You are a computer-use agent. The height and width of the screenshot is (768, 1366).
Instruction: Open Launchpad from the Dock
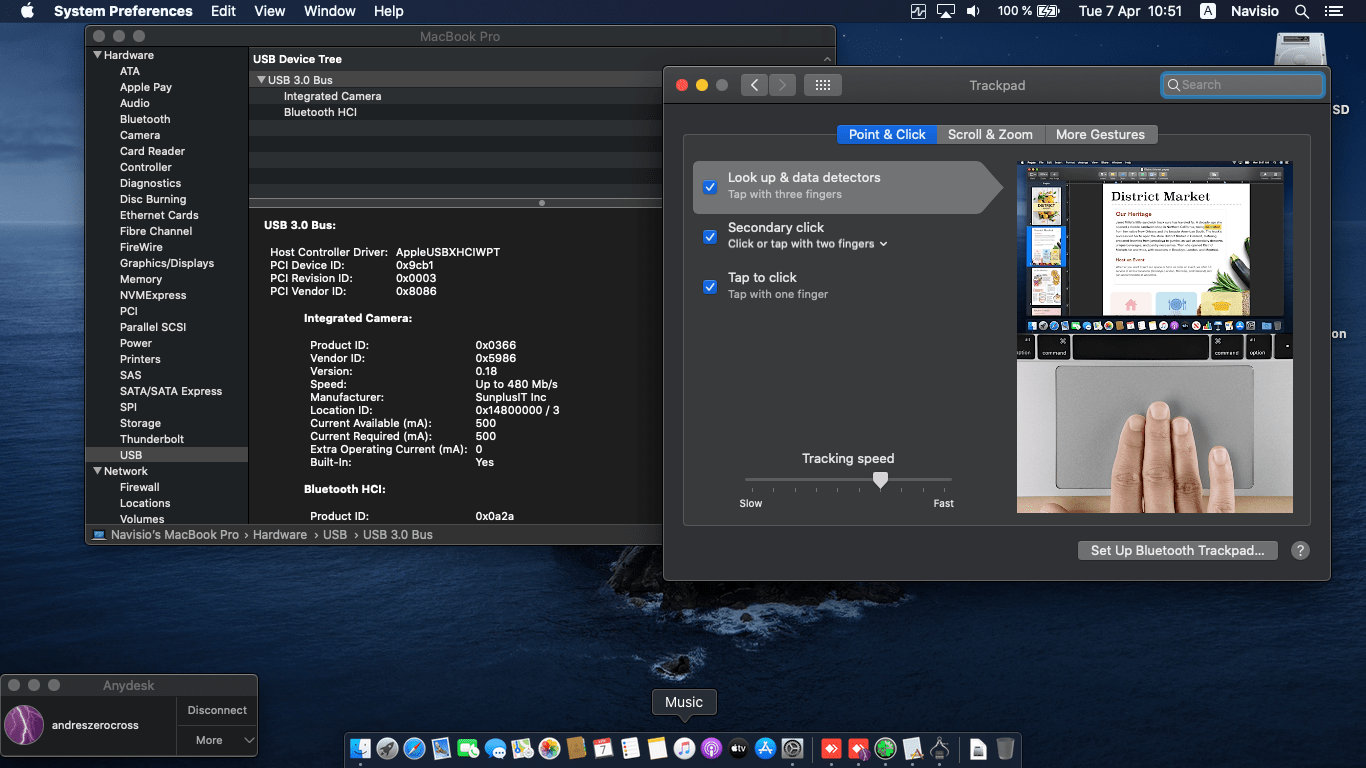click(x=387, y=748)
